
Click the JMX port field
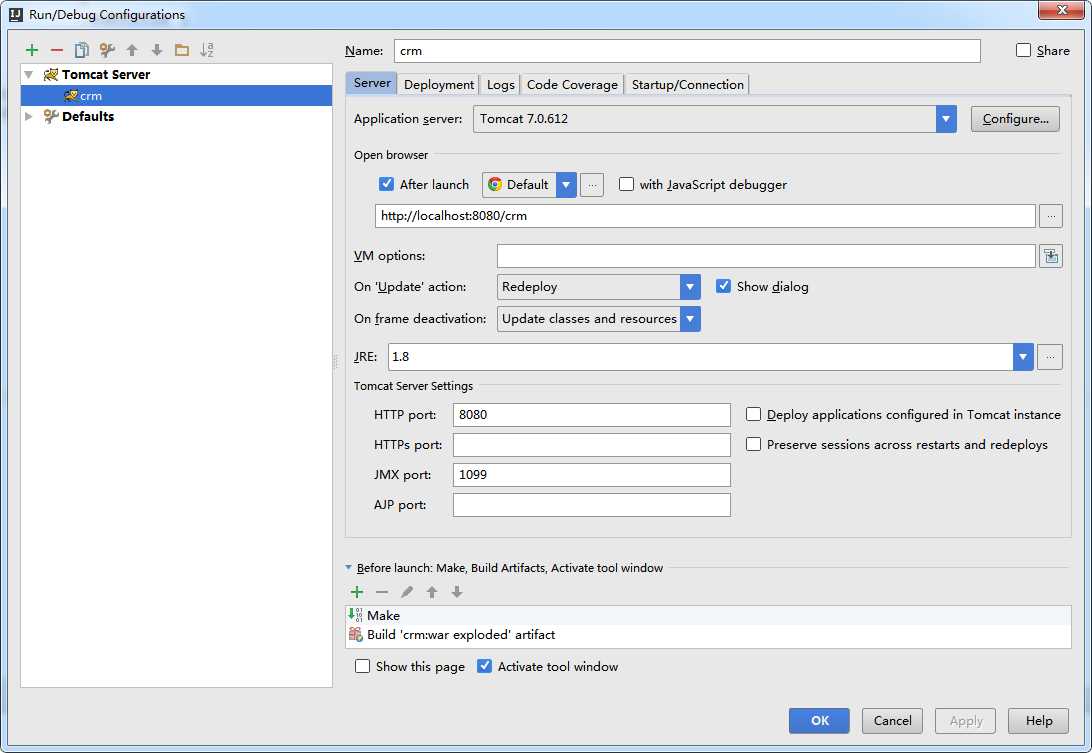tap(591, 475)
